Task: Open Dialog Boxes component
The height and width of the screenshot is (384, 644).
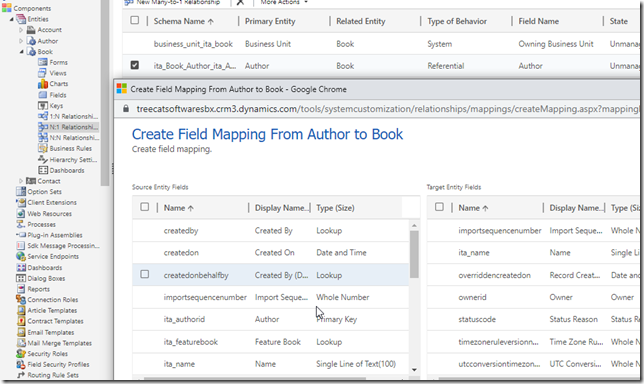Action: click(40, 278)
